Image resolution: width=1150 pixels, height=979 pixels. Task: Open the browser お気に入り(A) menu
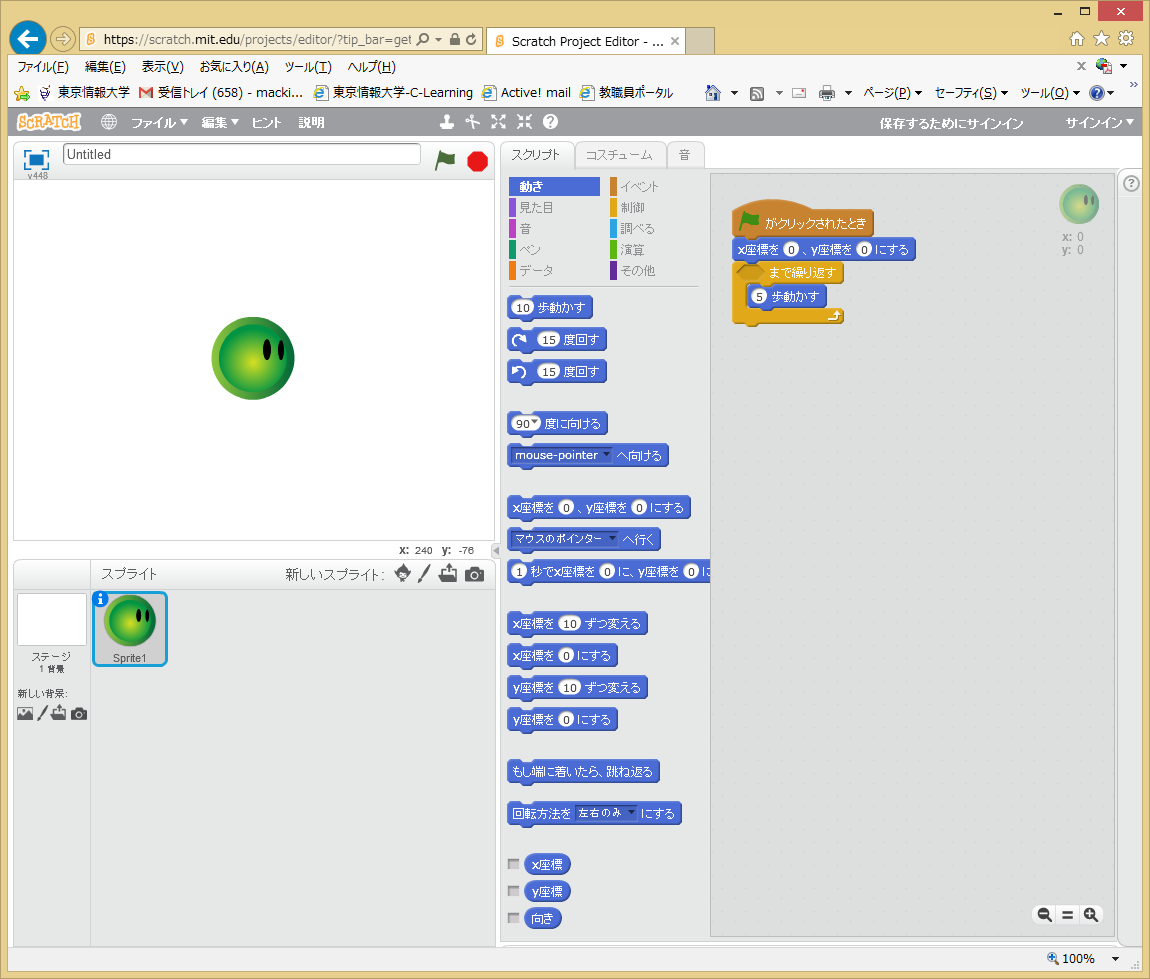(234, 67)
